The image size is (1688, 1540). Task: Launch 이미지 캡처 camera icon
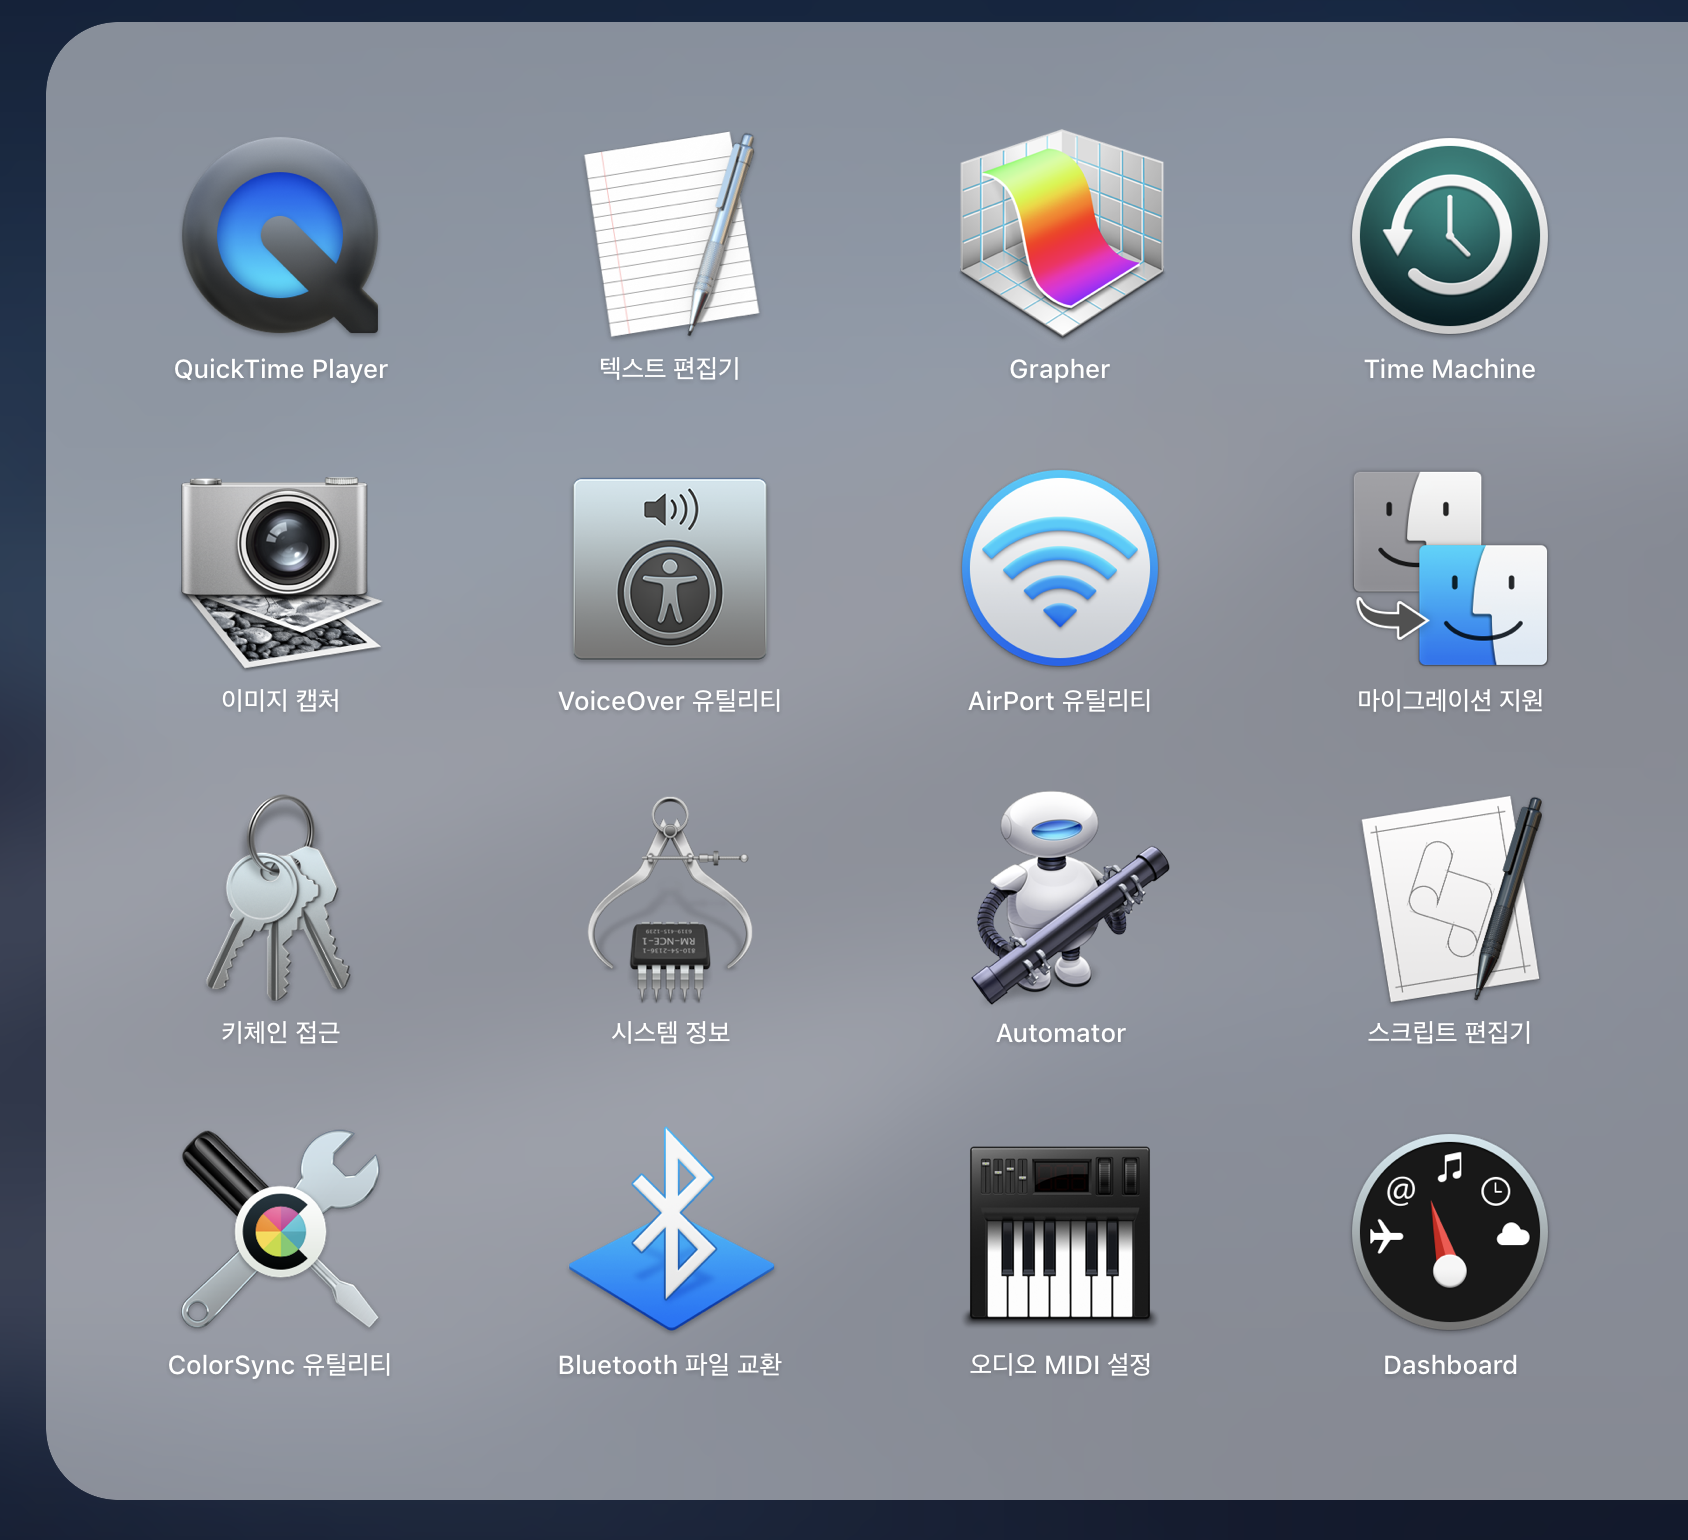(281, 571)
